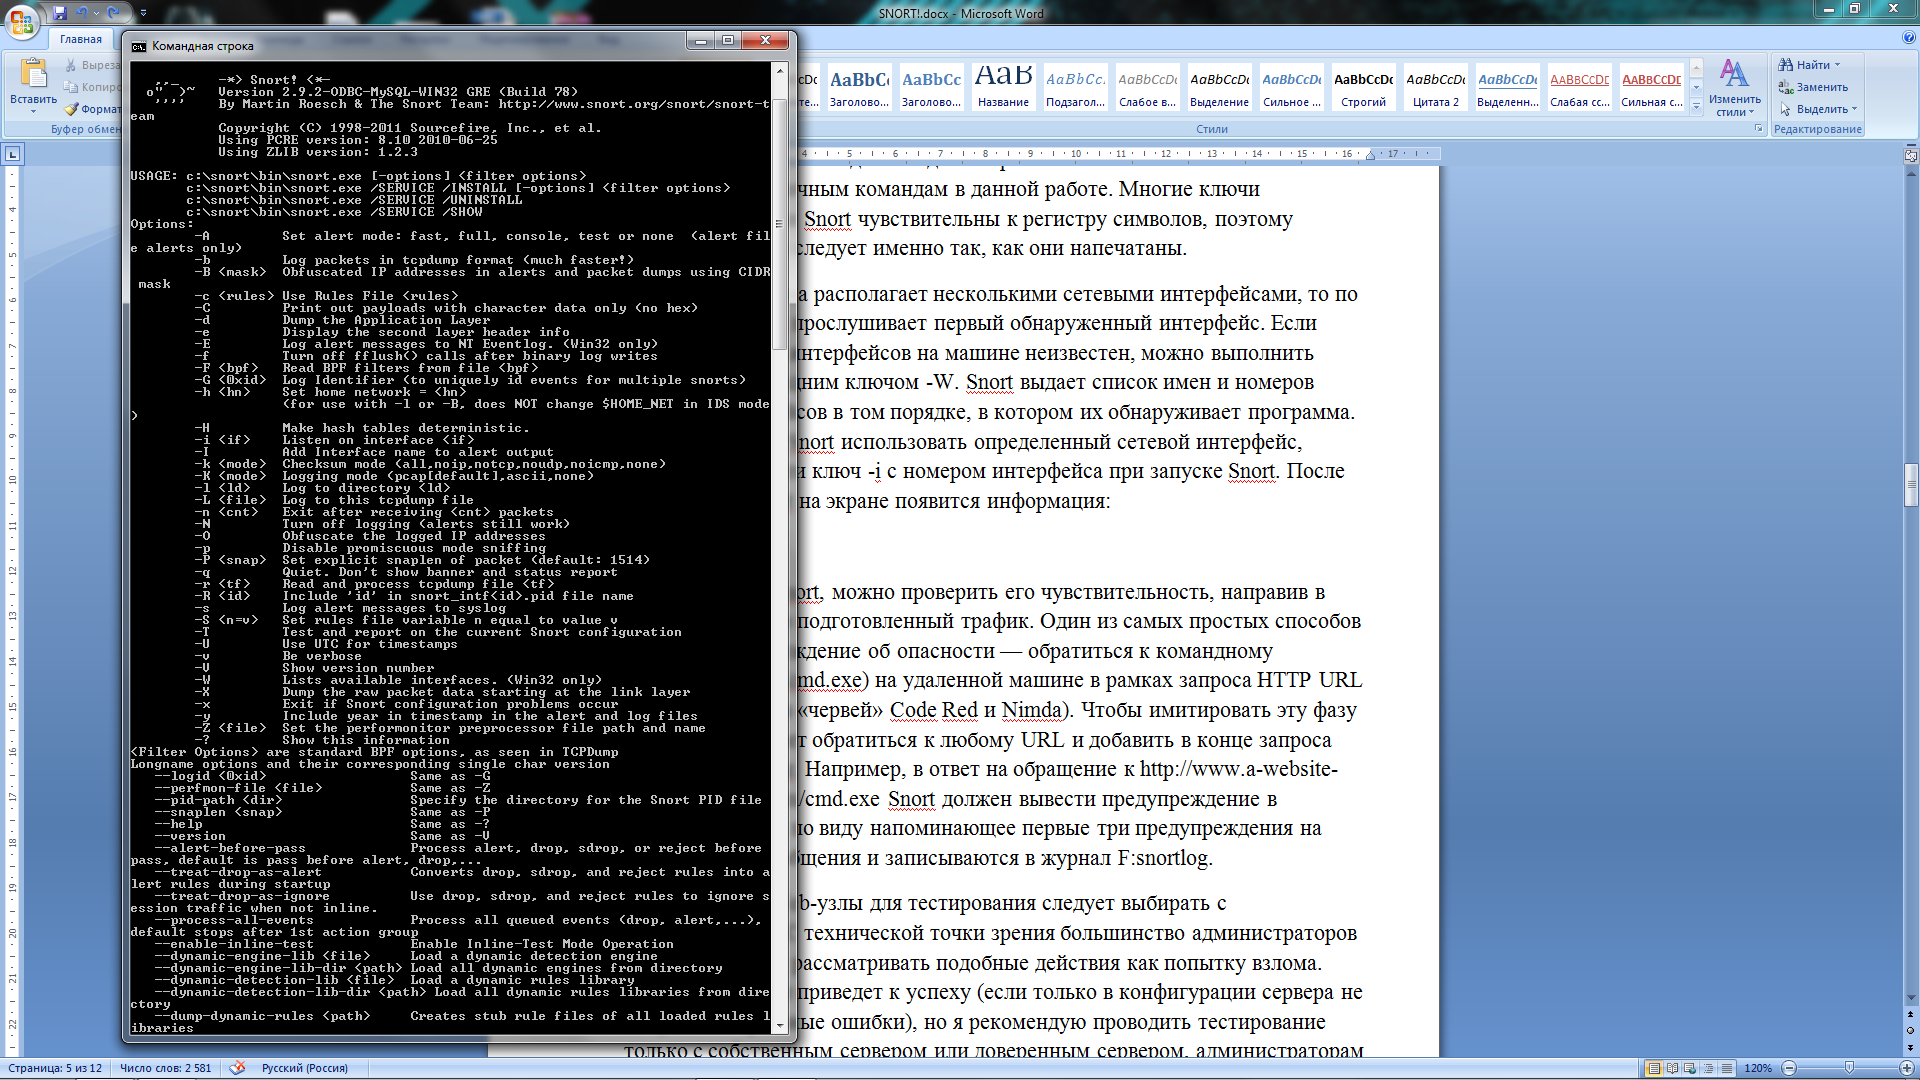Open the cmd window system menu icon
The width and height of the screenshot is (1920, 1080).
pos(139,46)
